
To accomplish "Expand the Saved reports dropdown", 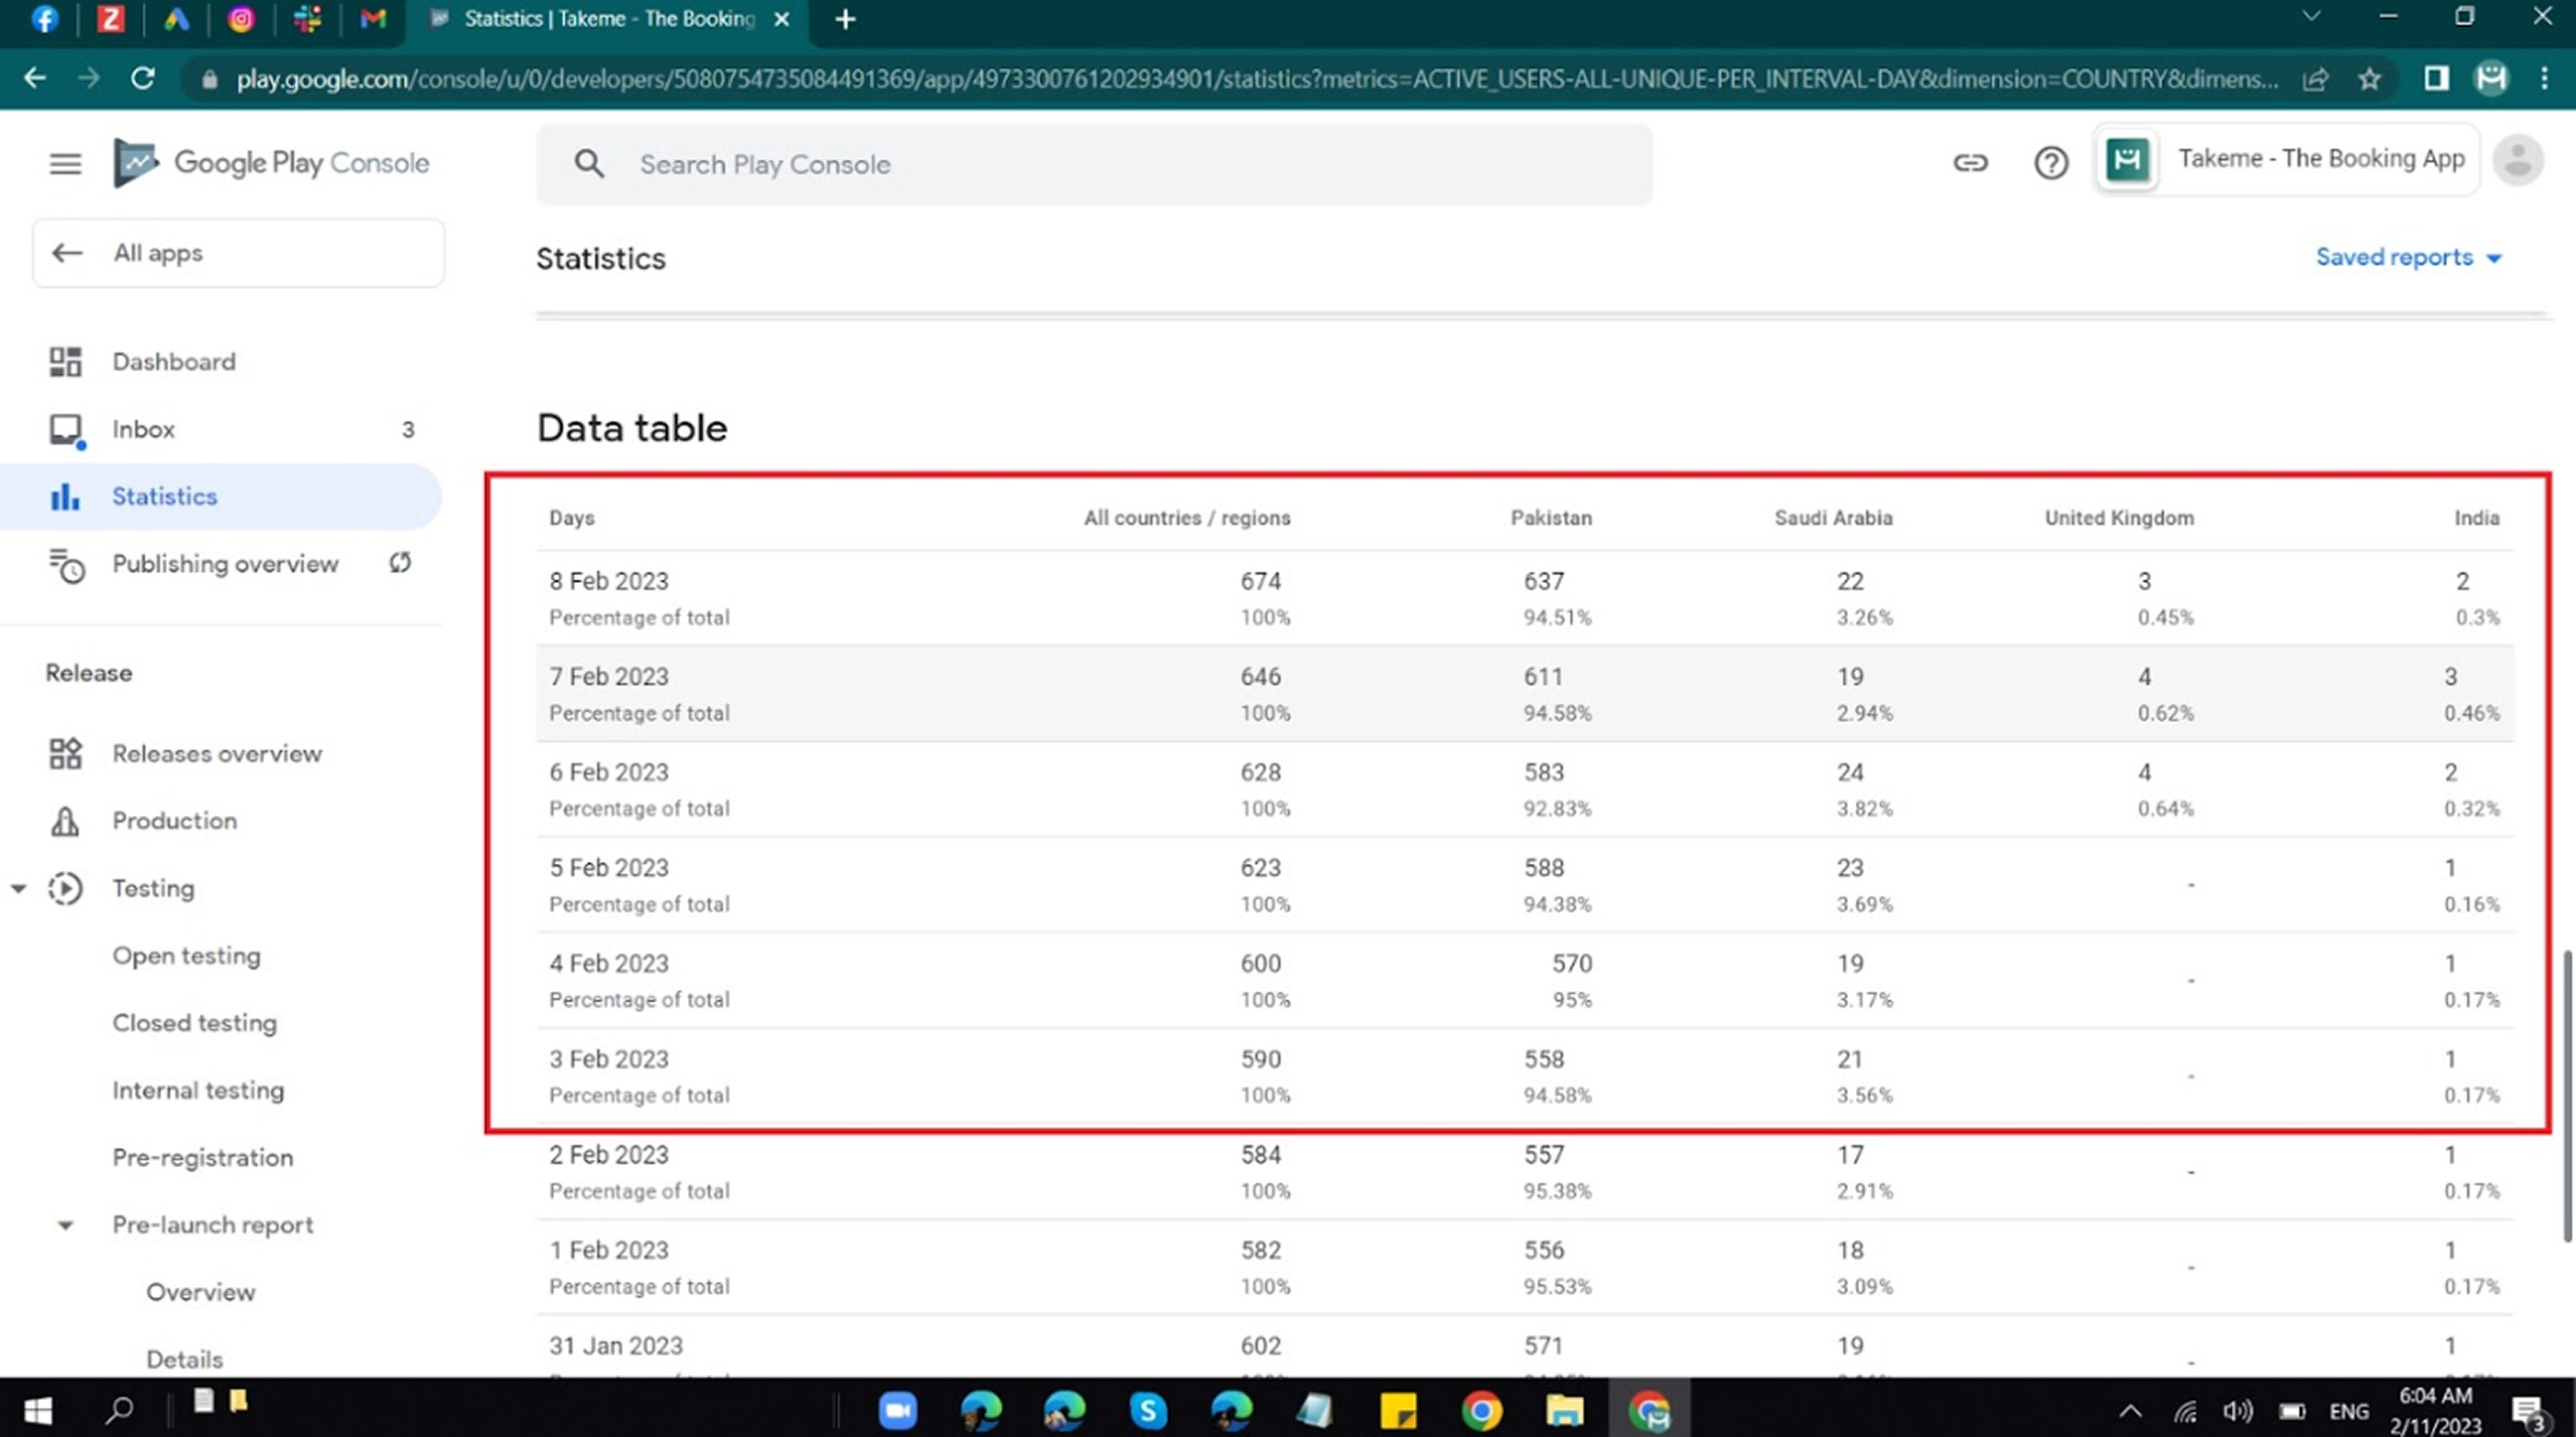I will [x=2407, y=258].
